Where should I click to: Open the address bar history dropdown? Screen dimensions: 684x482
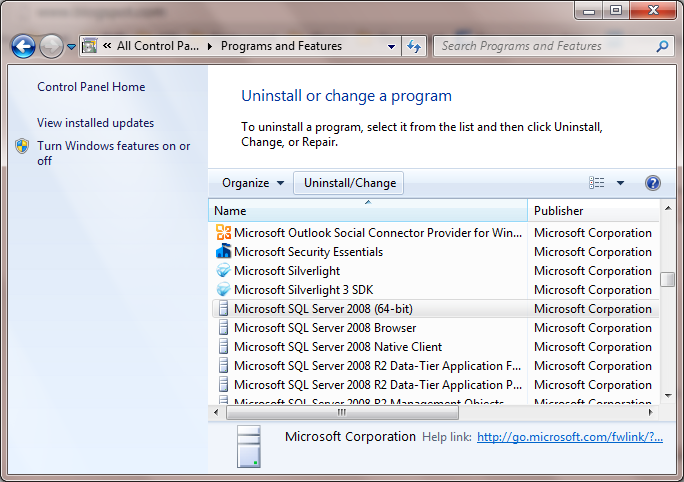click(391, 46)
